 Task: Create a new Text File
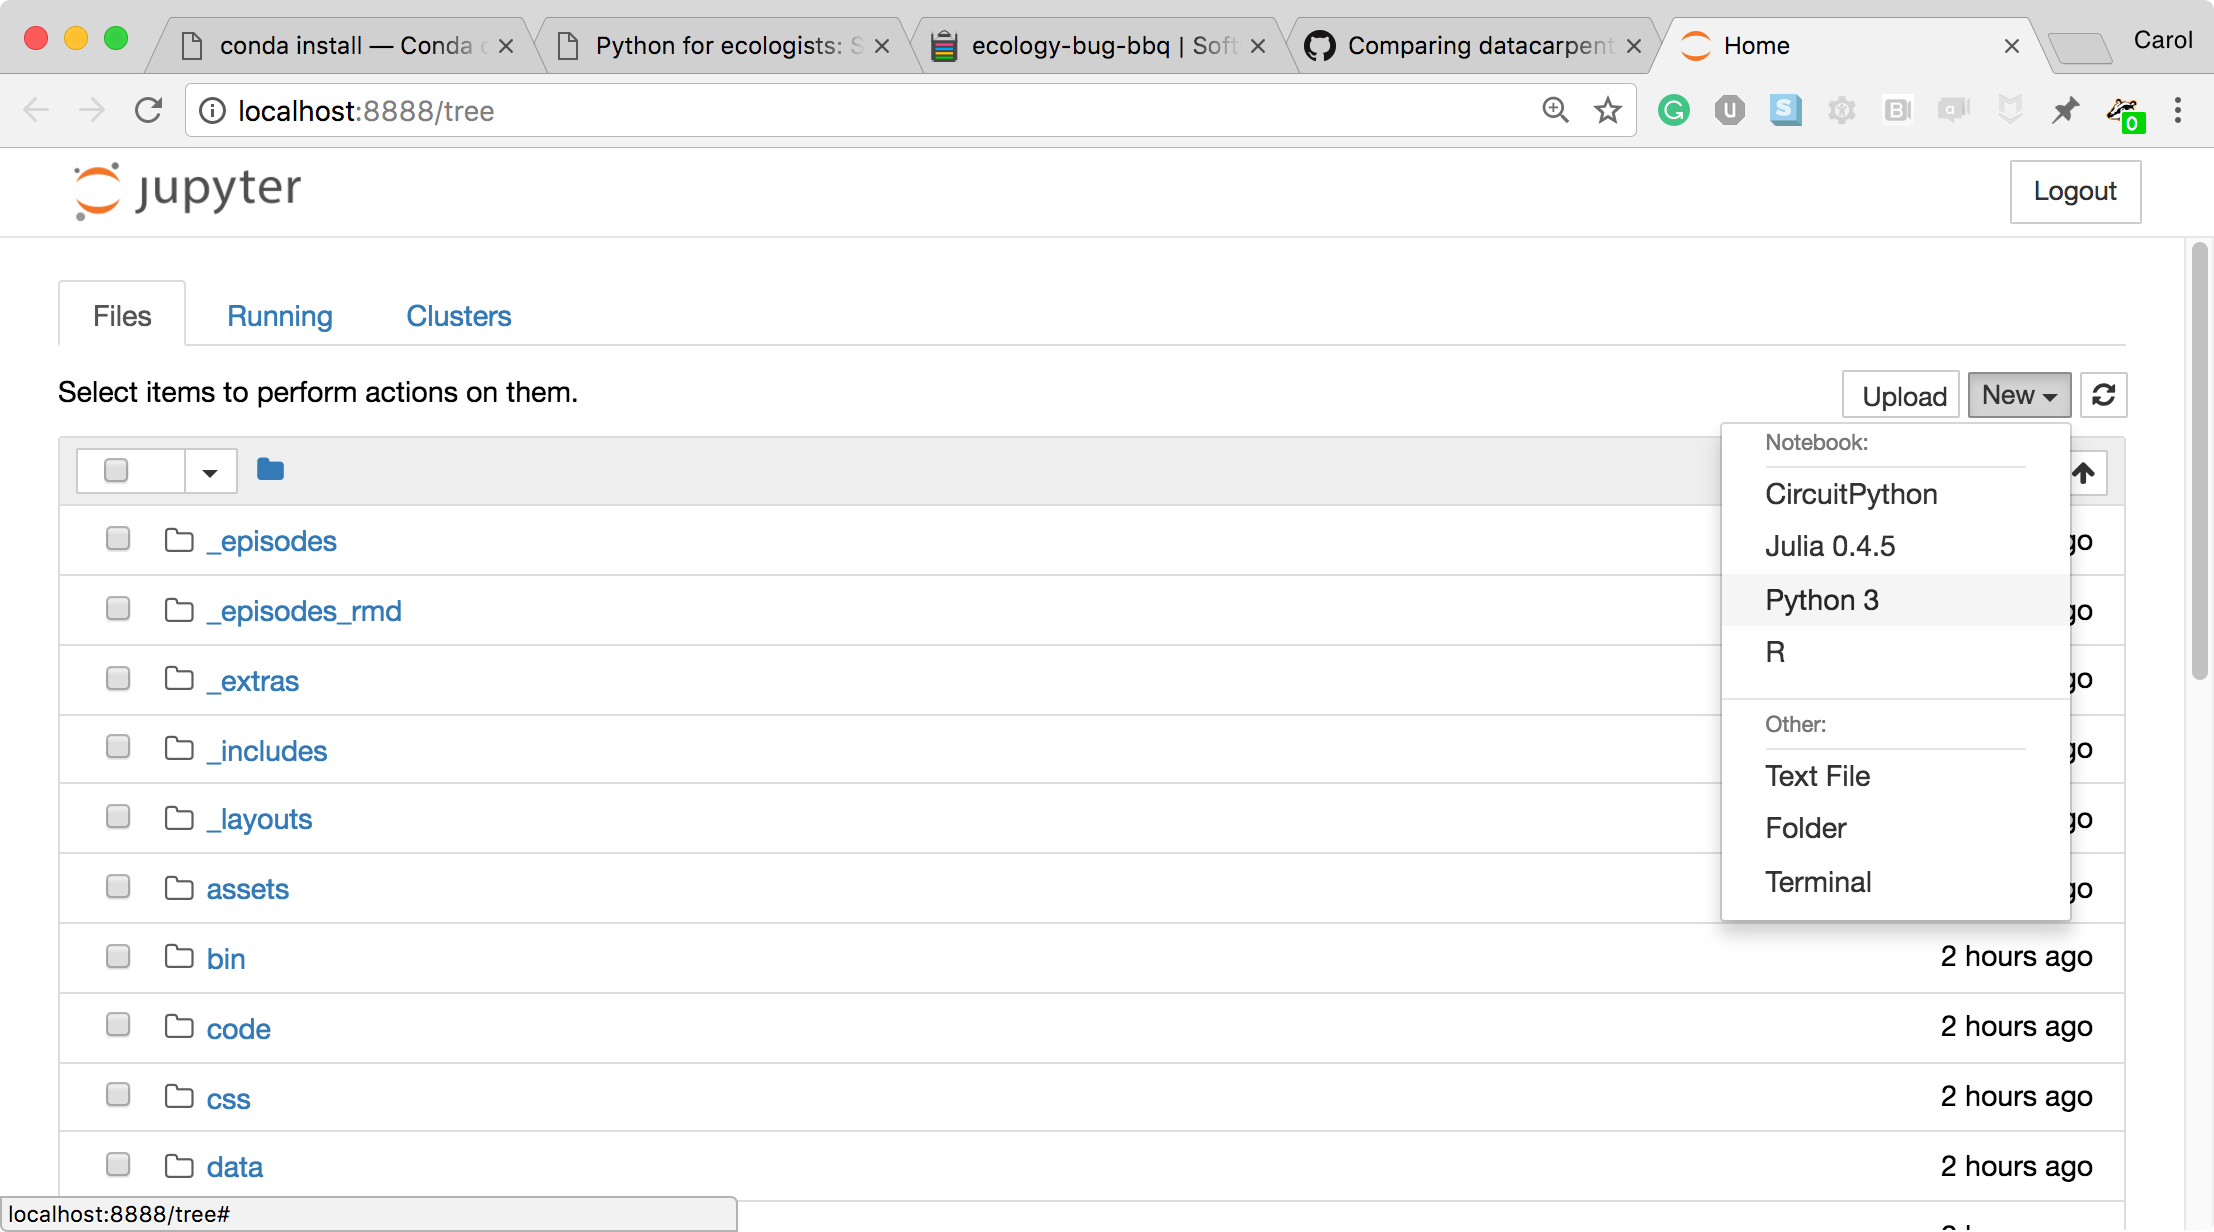(x=1817, y=774)
